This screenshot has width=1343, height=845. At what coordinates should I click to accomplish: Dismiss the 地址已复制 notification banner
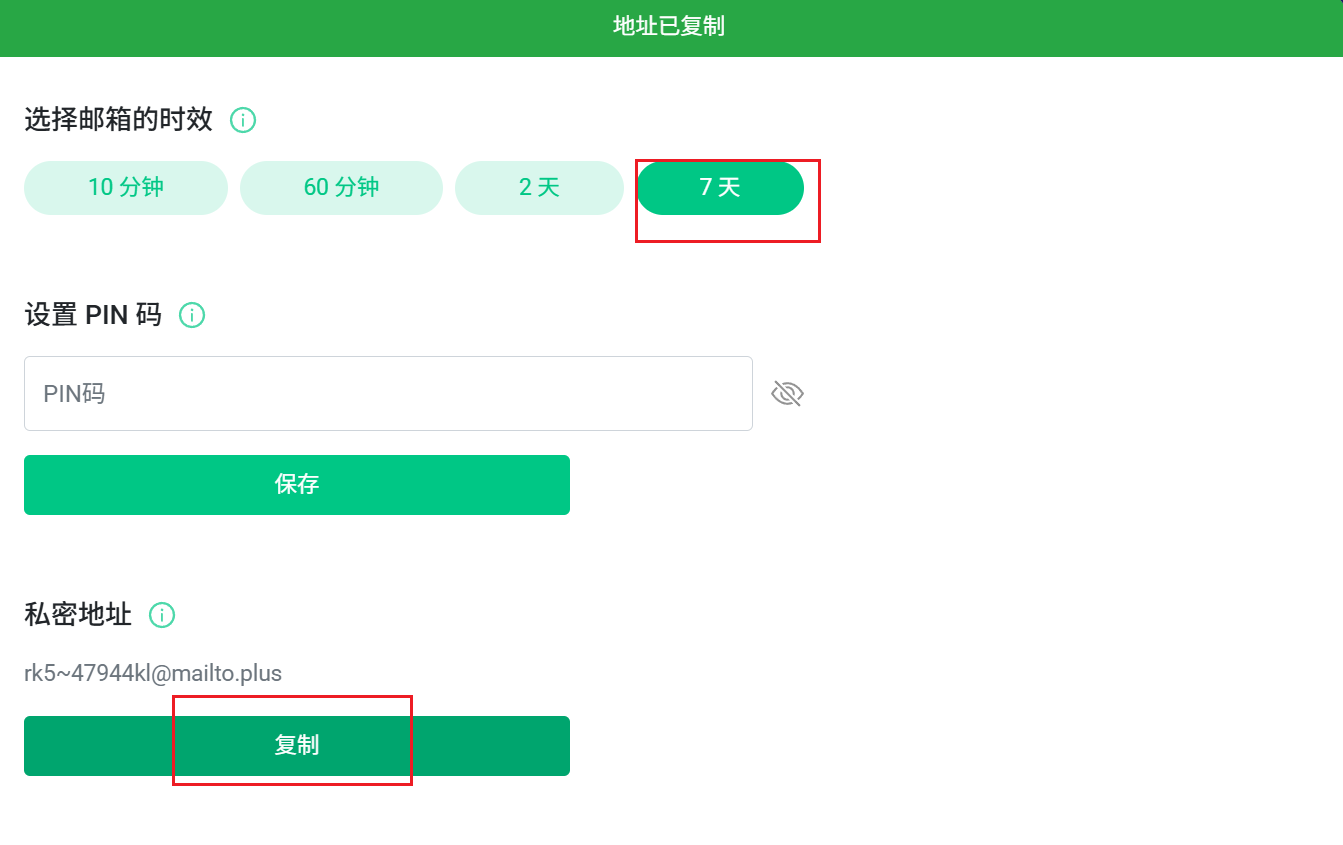670,27
